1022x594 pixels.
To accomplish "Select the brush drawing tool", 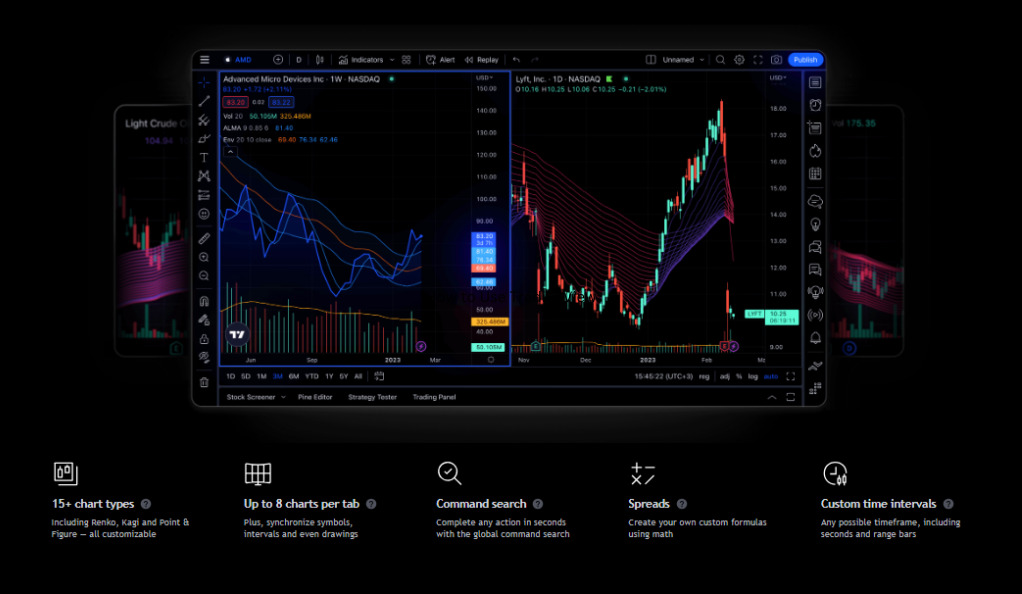I will click(x=204, y=139).
